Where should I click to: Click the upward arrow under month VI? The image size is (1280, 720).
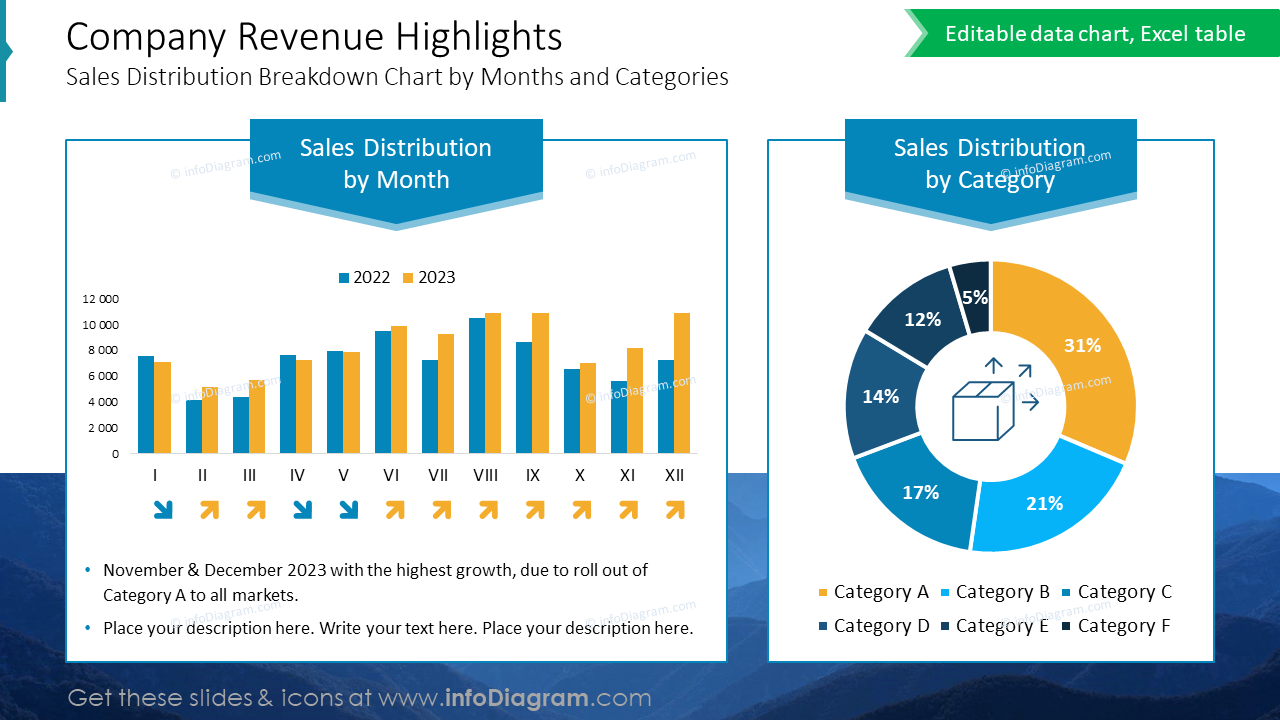(394, 510)
